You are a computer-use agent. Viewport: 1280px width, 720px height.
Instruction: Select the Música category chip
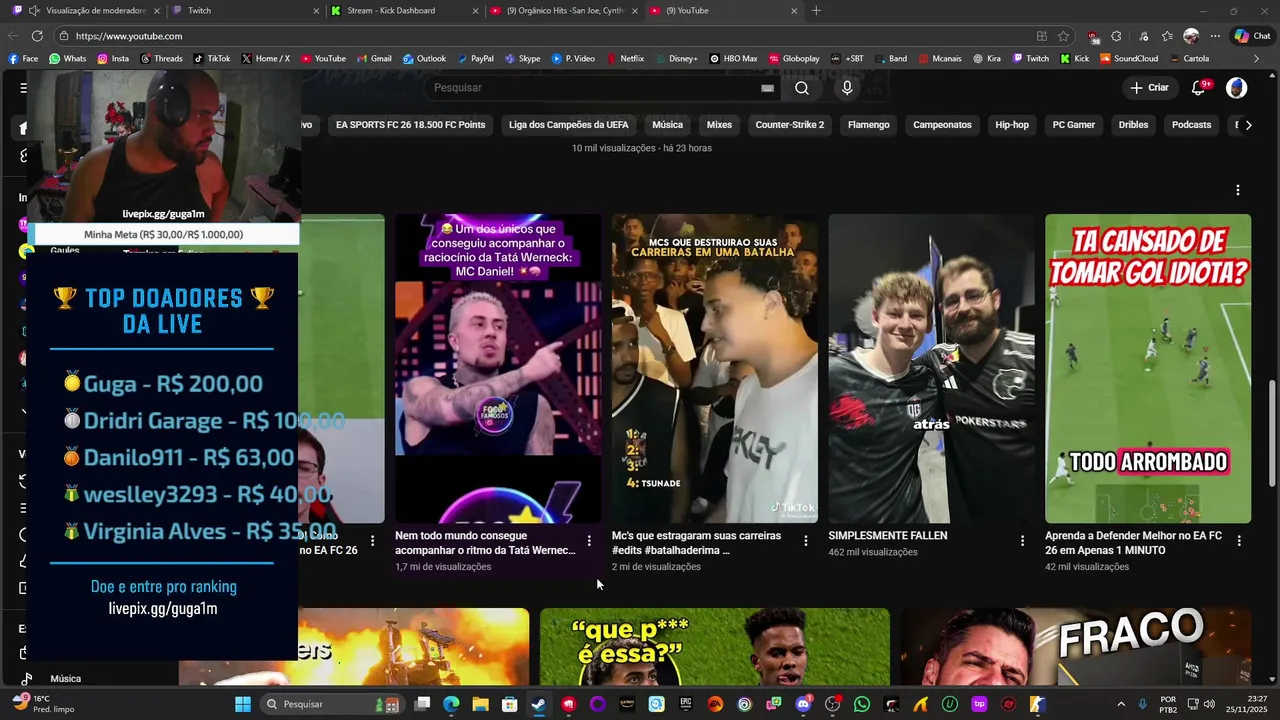click(667, 125)
